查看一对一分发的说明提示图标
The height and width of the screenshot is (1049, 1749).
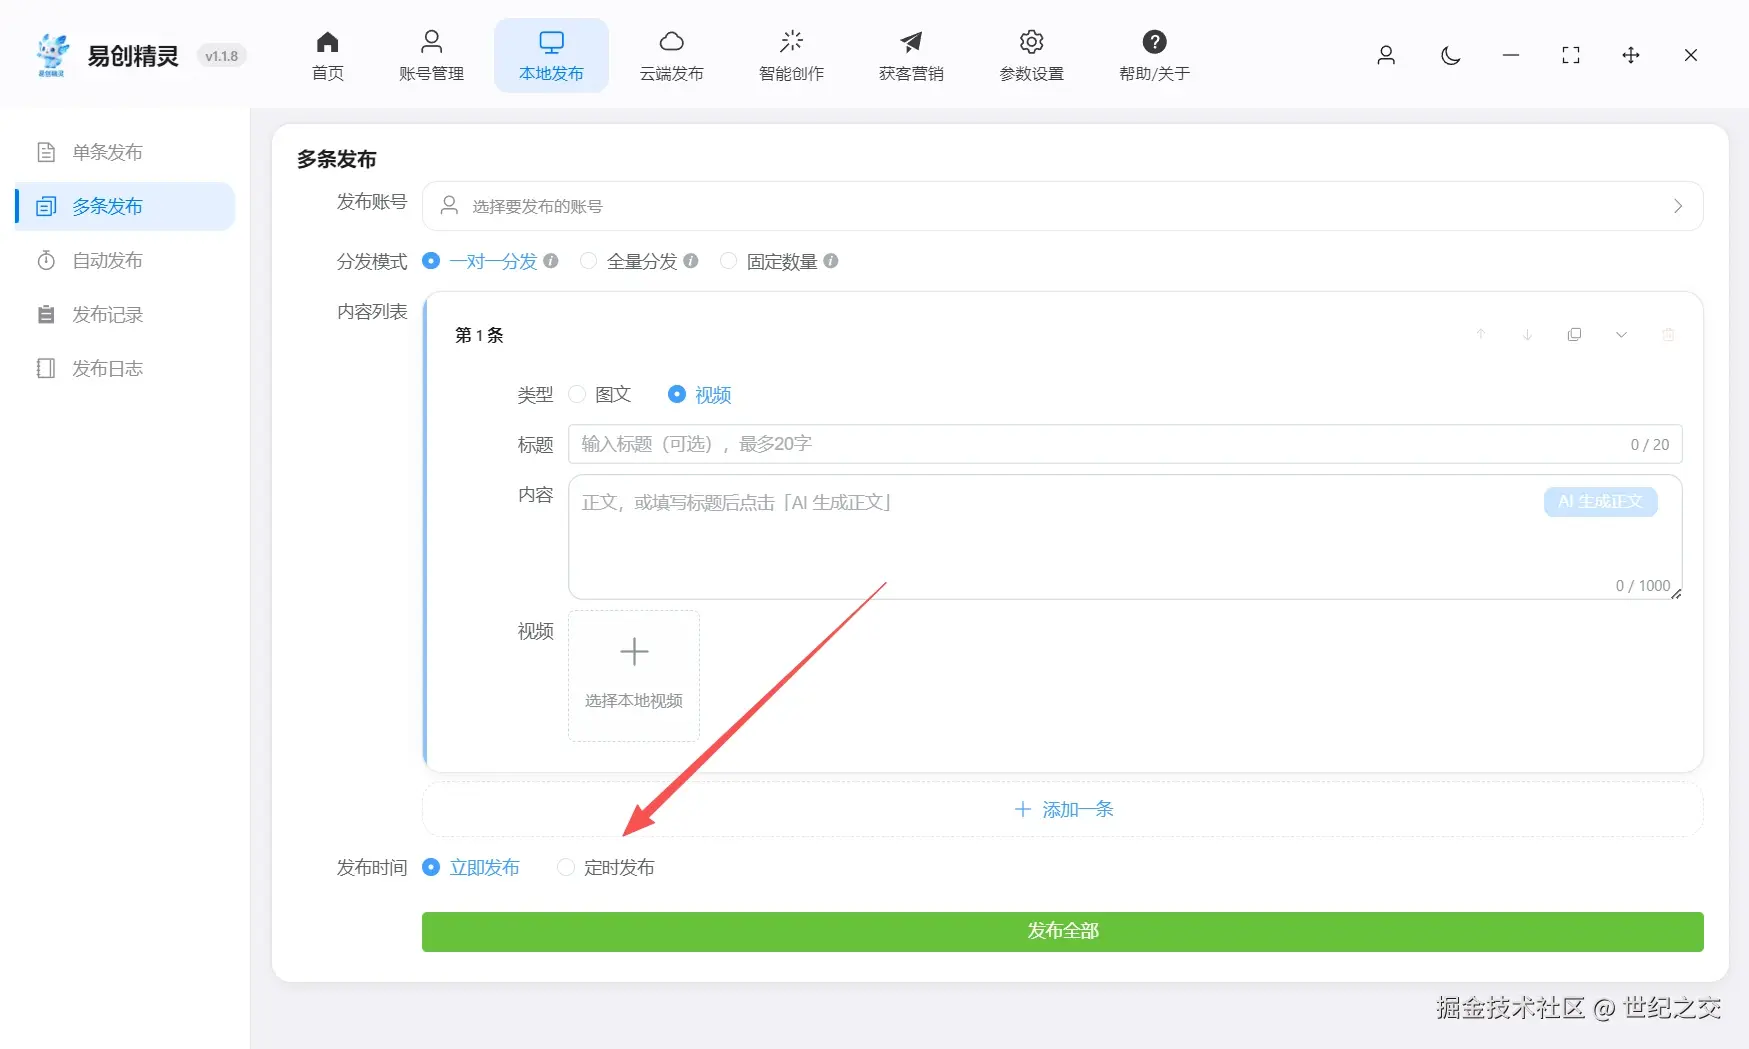(551, 260)
